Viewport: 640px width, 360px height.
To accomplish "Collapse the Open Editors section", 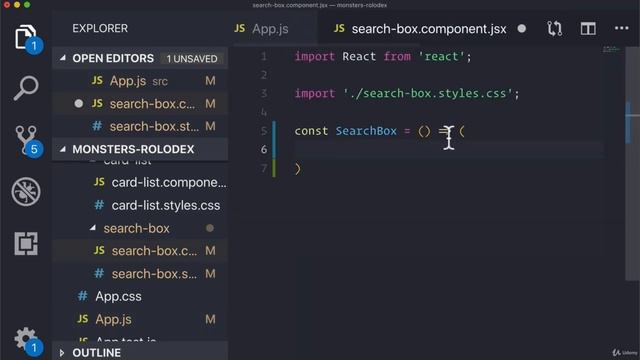I will click(x=62, y=58).
